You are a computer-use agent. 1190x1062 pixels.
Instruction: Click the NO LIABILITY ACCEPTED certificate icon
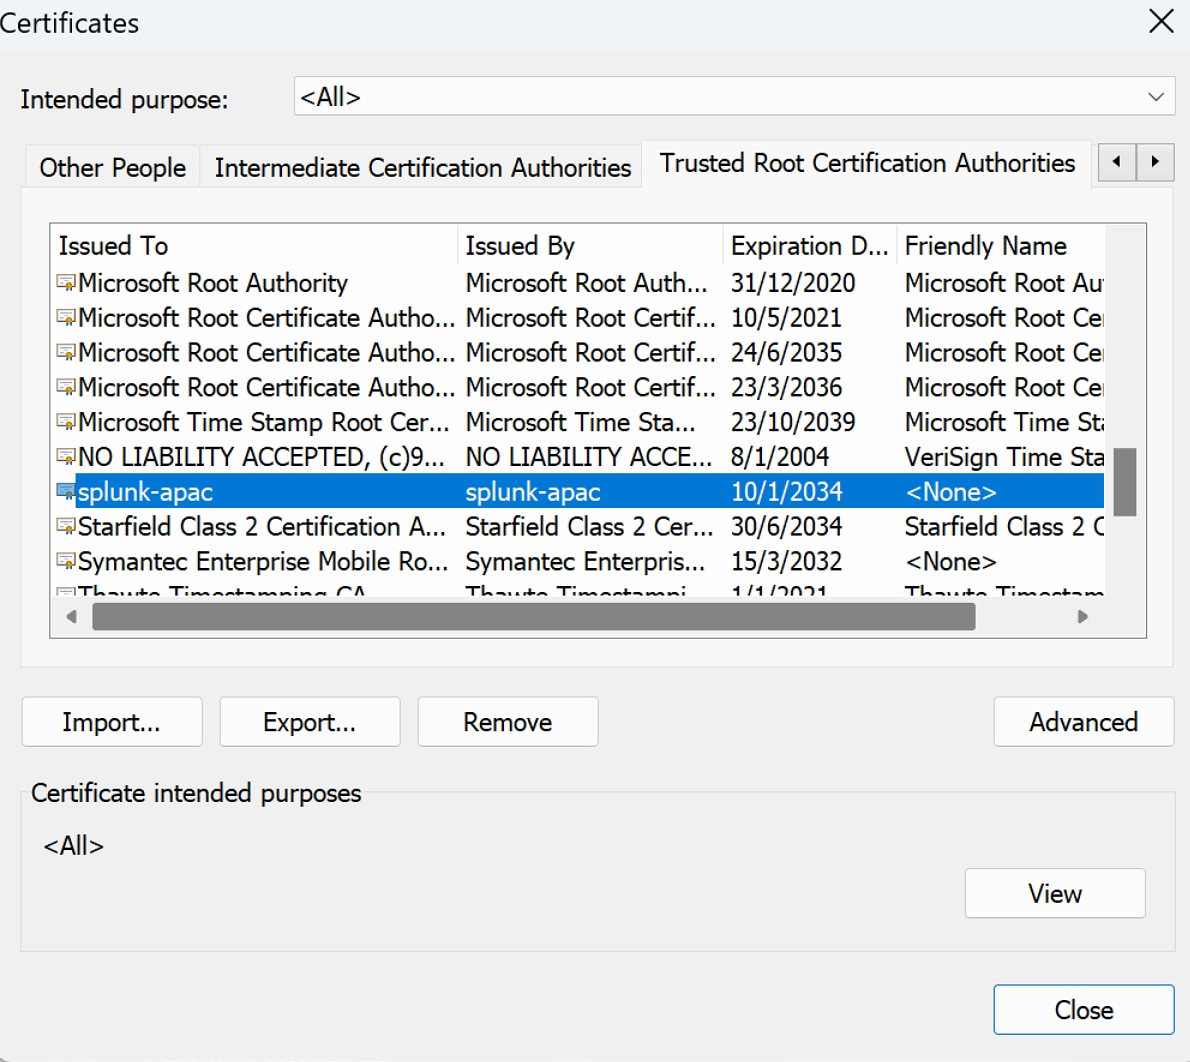(x=66, y=457)
